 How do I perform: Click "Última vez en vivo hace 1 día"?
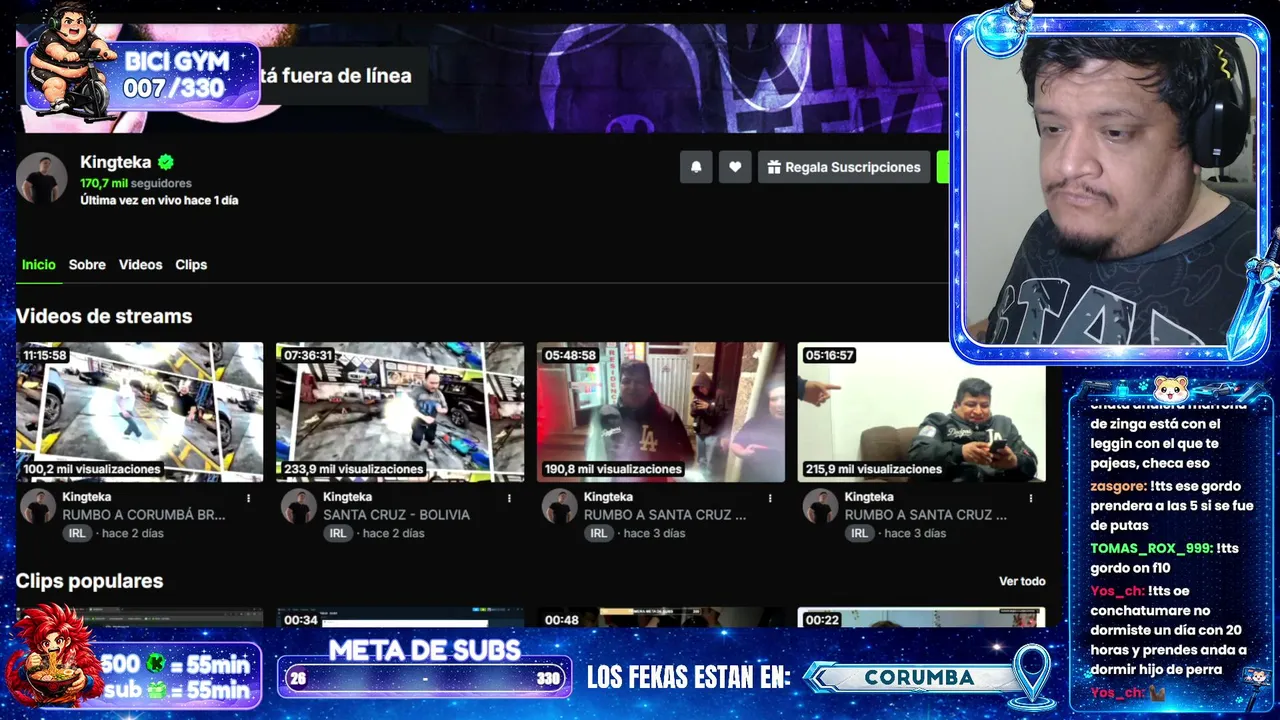pos(159,200)
